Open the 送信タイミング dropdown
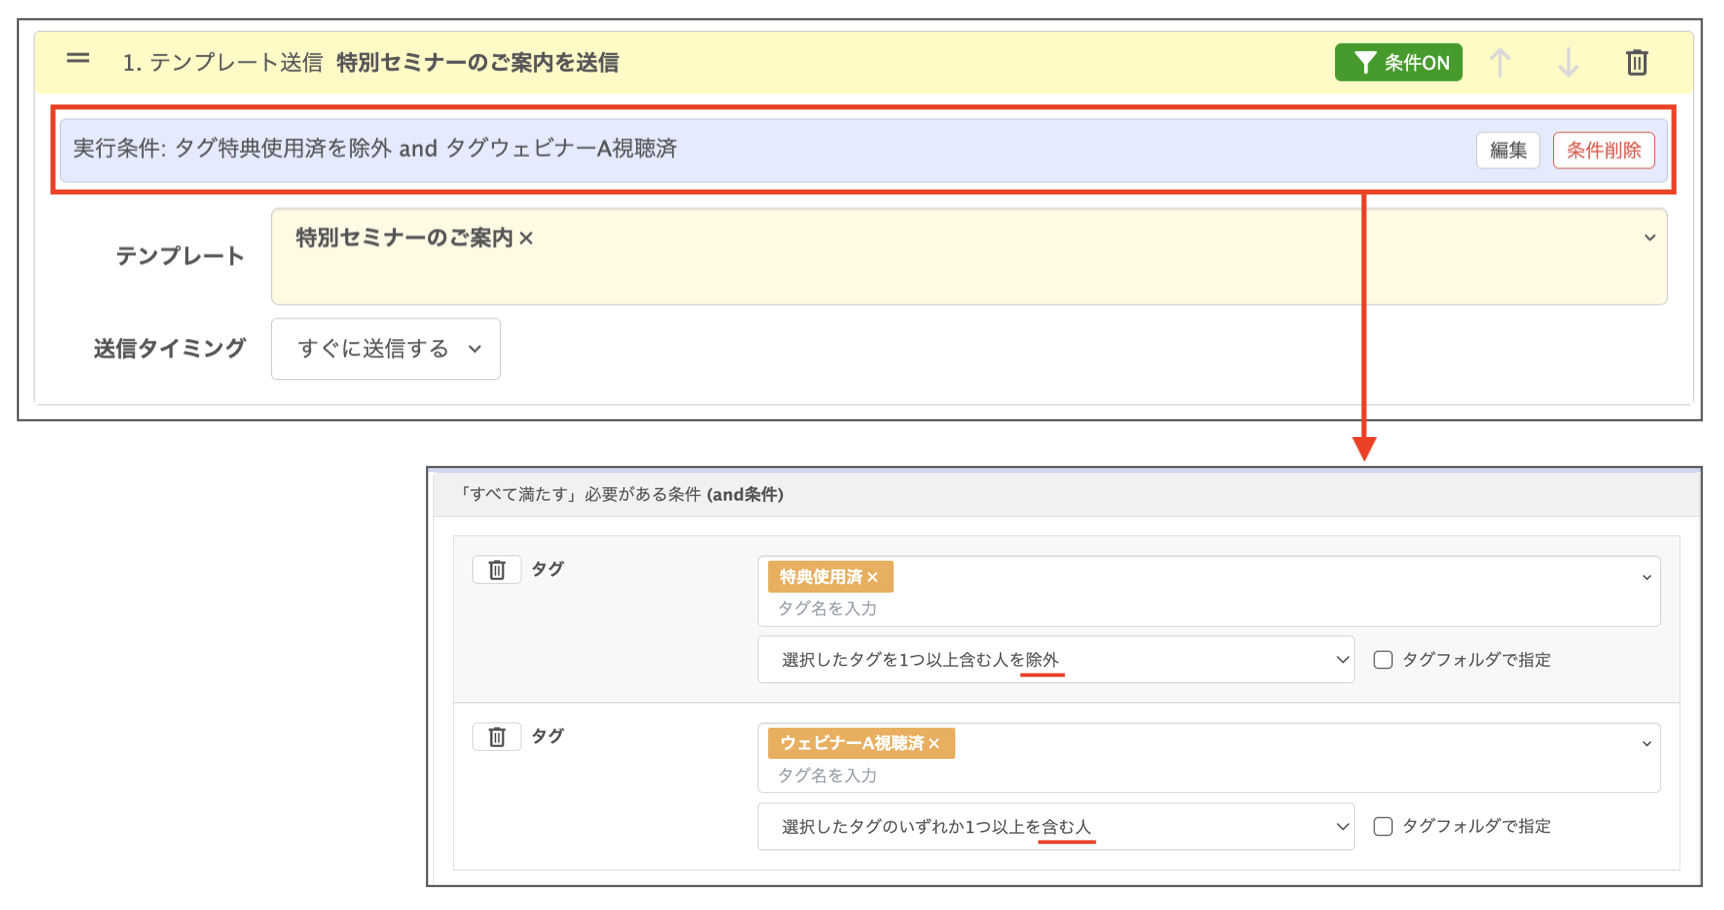 (386, 349)
